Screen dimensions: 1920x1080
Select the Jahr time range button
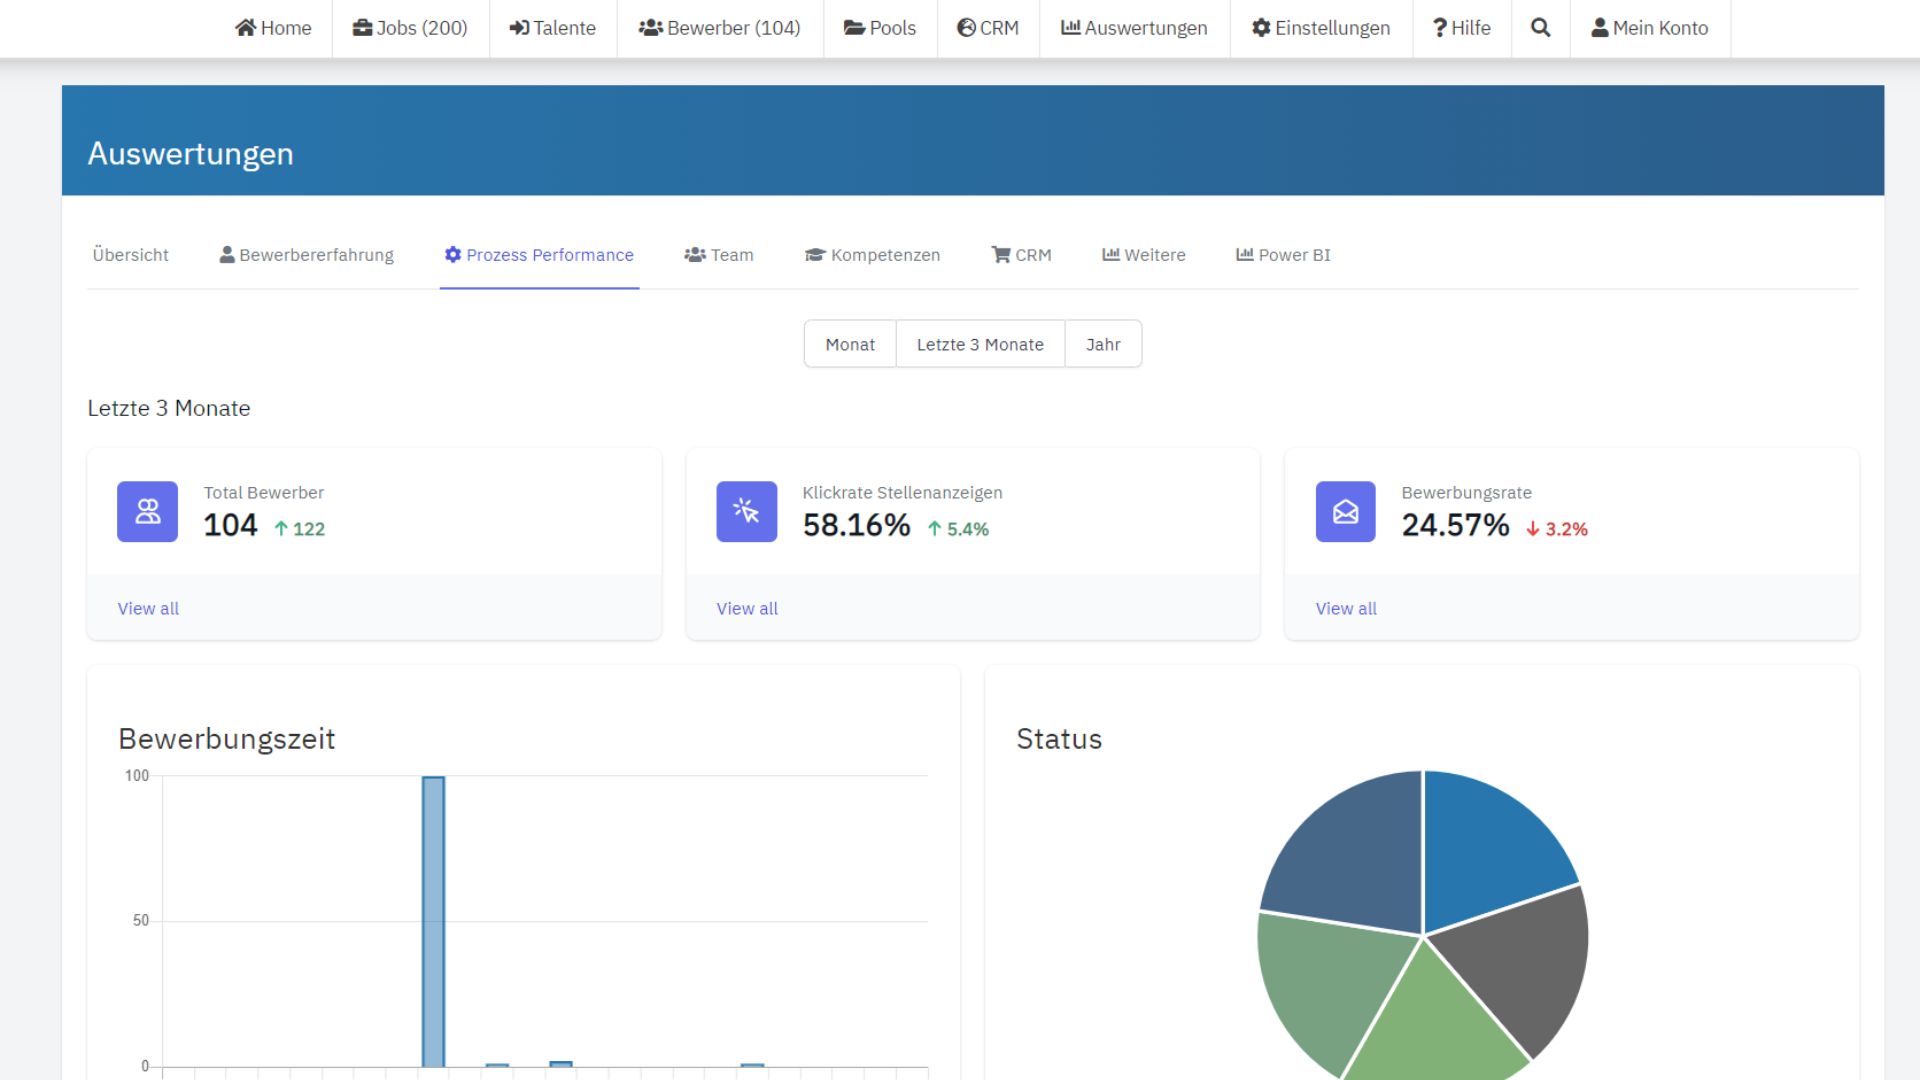(1103, 344)
